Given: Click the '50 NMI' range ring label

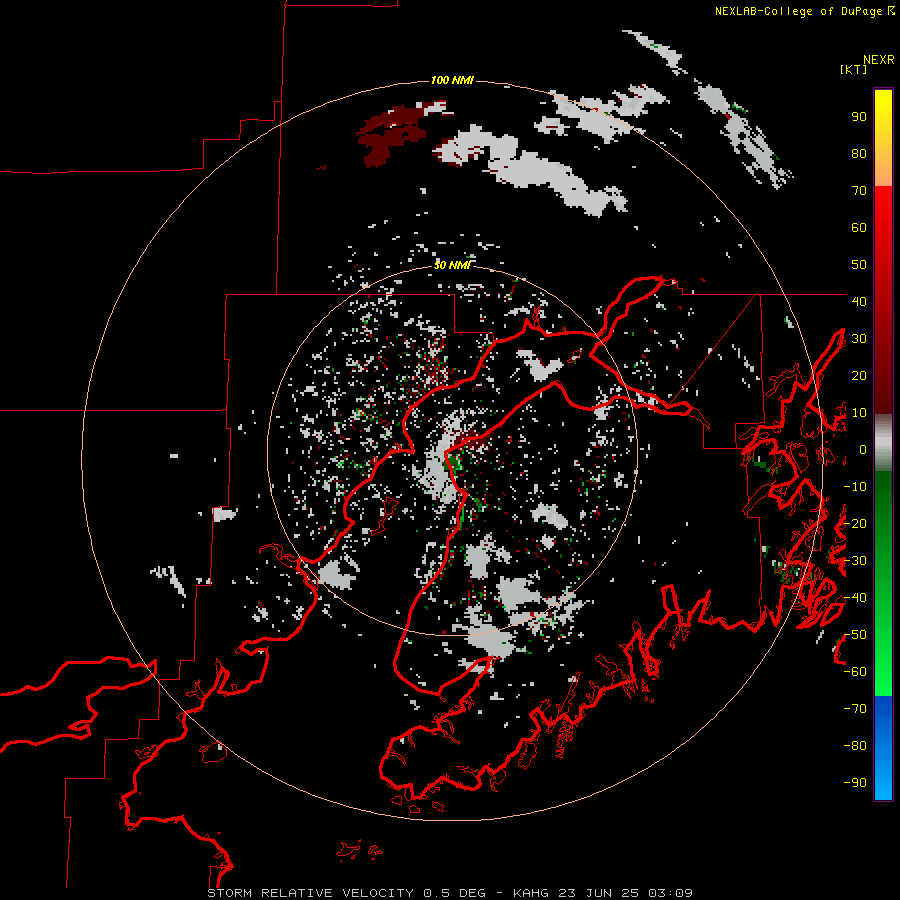Looking at the screenshot, I should tap(452, 265).
